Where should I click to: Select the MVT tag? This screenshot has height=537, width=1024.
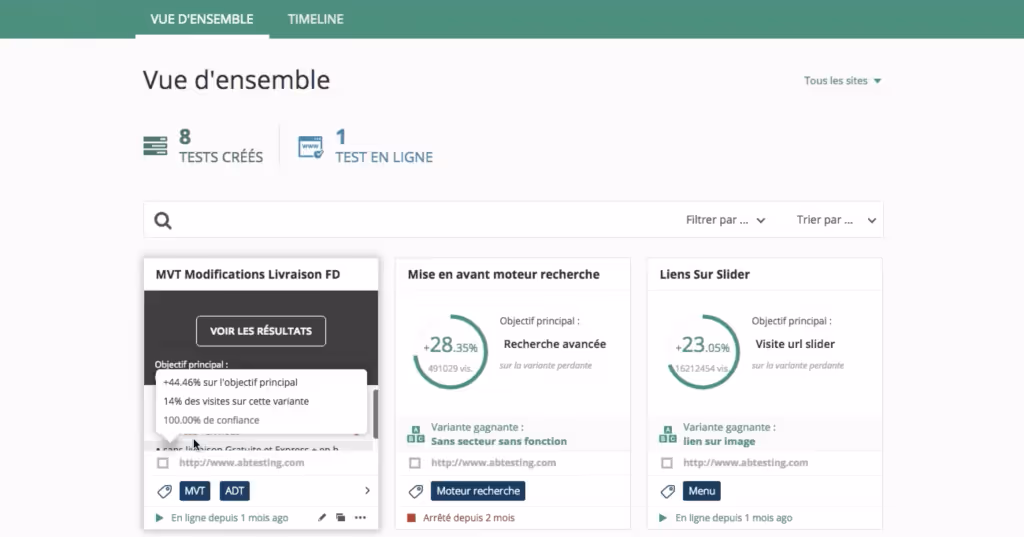point(195,491)
